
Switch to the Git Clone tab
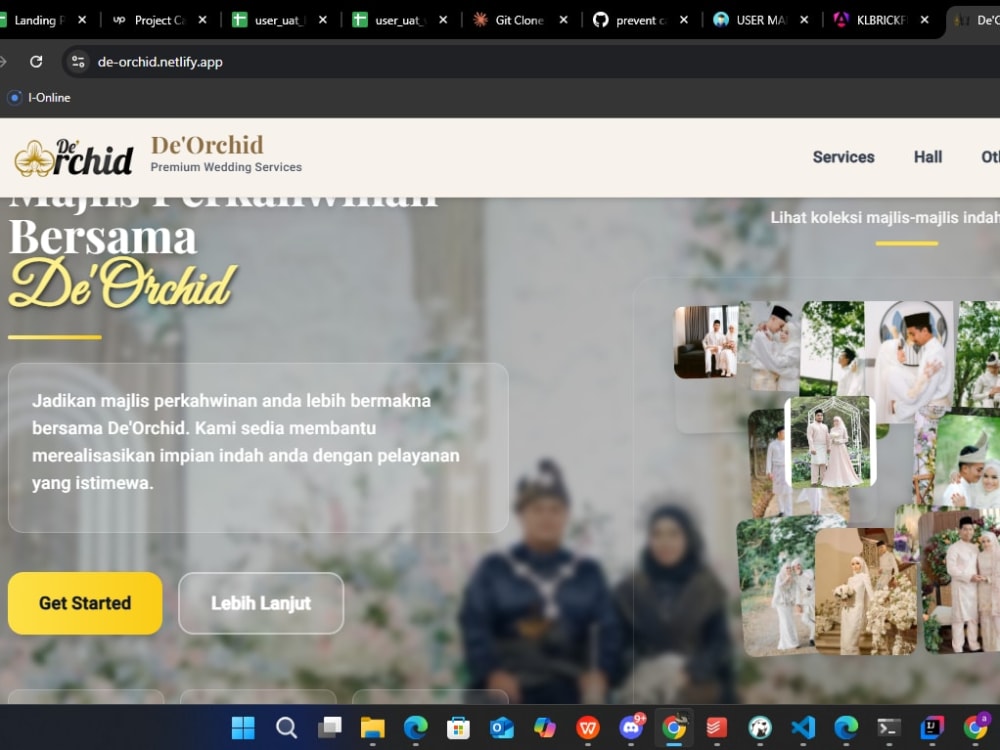(x=518, y=20)
